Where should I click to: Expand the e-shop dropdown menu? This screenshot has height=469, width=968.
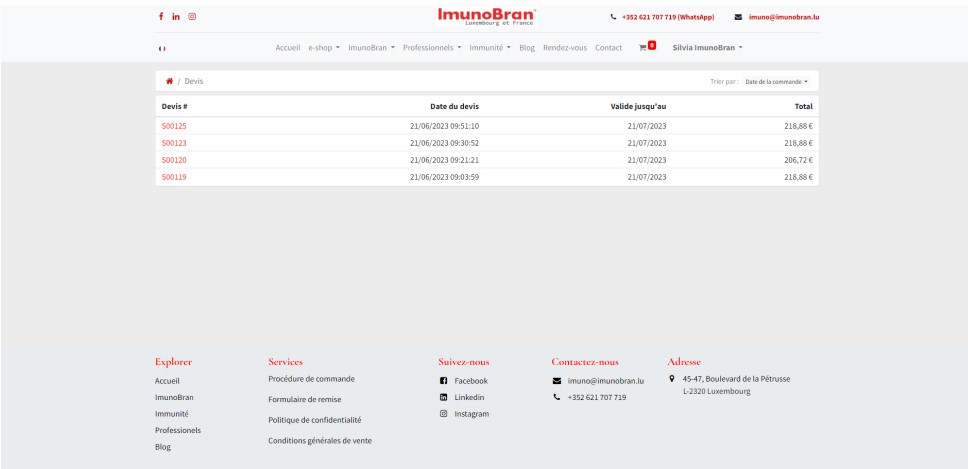coord(322,48)
